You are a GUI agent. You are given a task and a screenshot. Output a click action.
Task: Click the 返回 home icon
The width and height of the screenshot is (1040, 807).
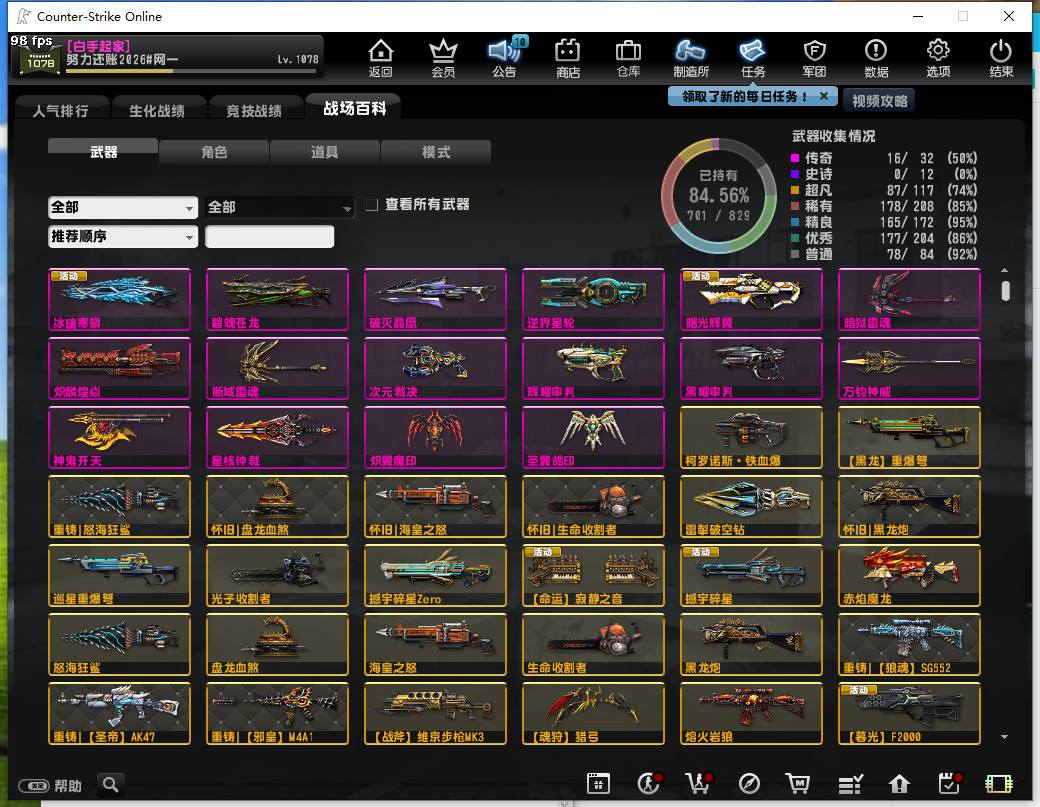click(381, 58)
